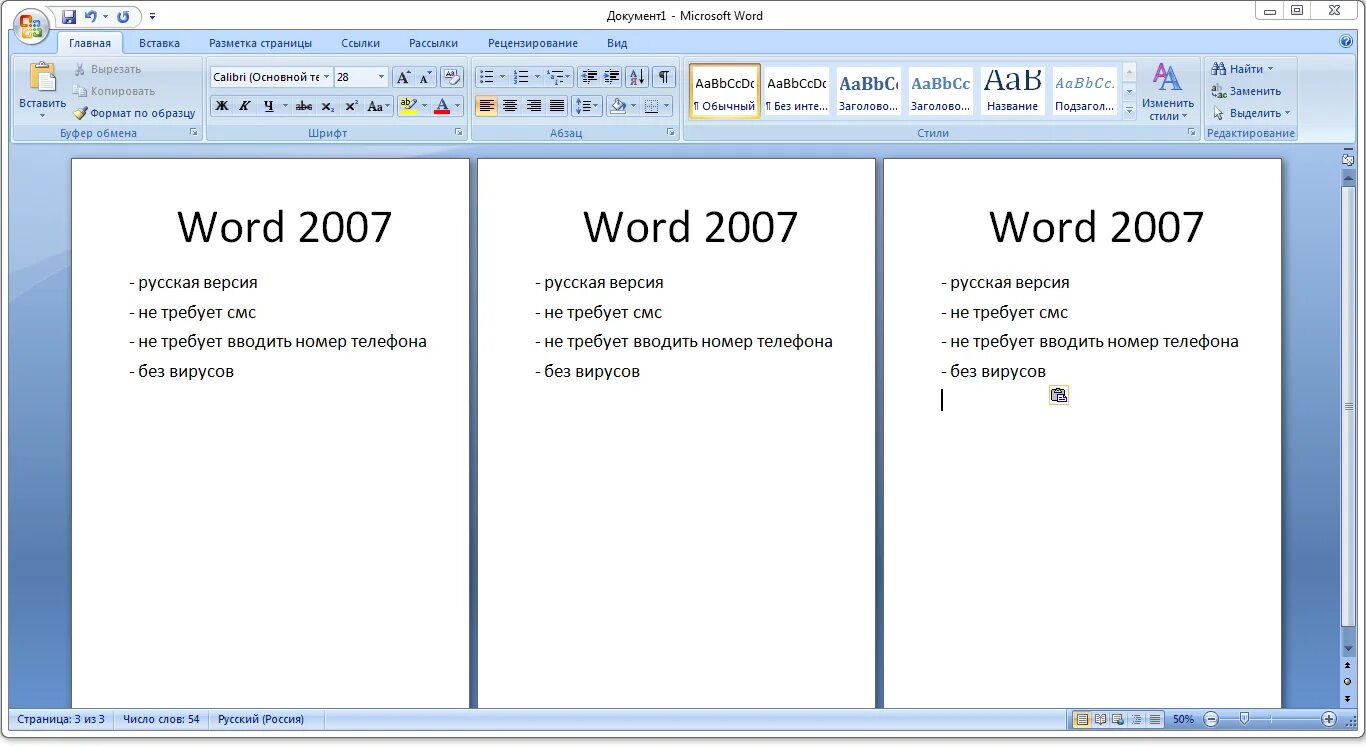This screenshot has height=747, width=1366.
Task: Open Change Case Aa dropdown
Action: coord(378,106)
